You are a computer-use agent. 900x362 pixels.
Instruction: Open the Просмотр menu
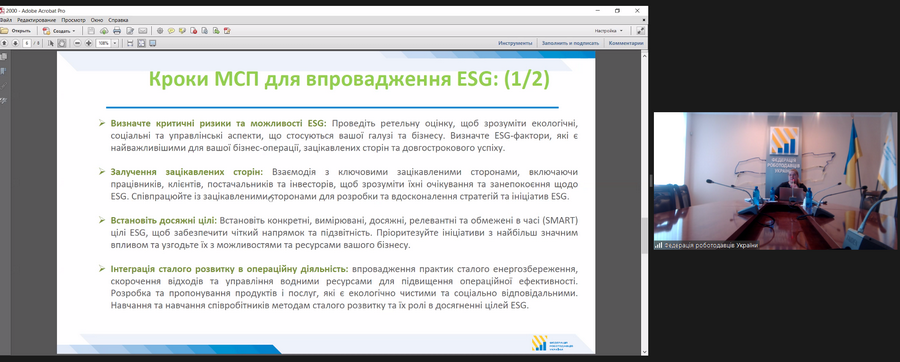(x=73, y=20)
